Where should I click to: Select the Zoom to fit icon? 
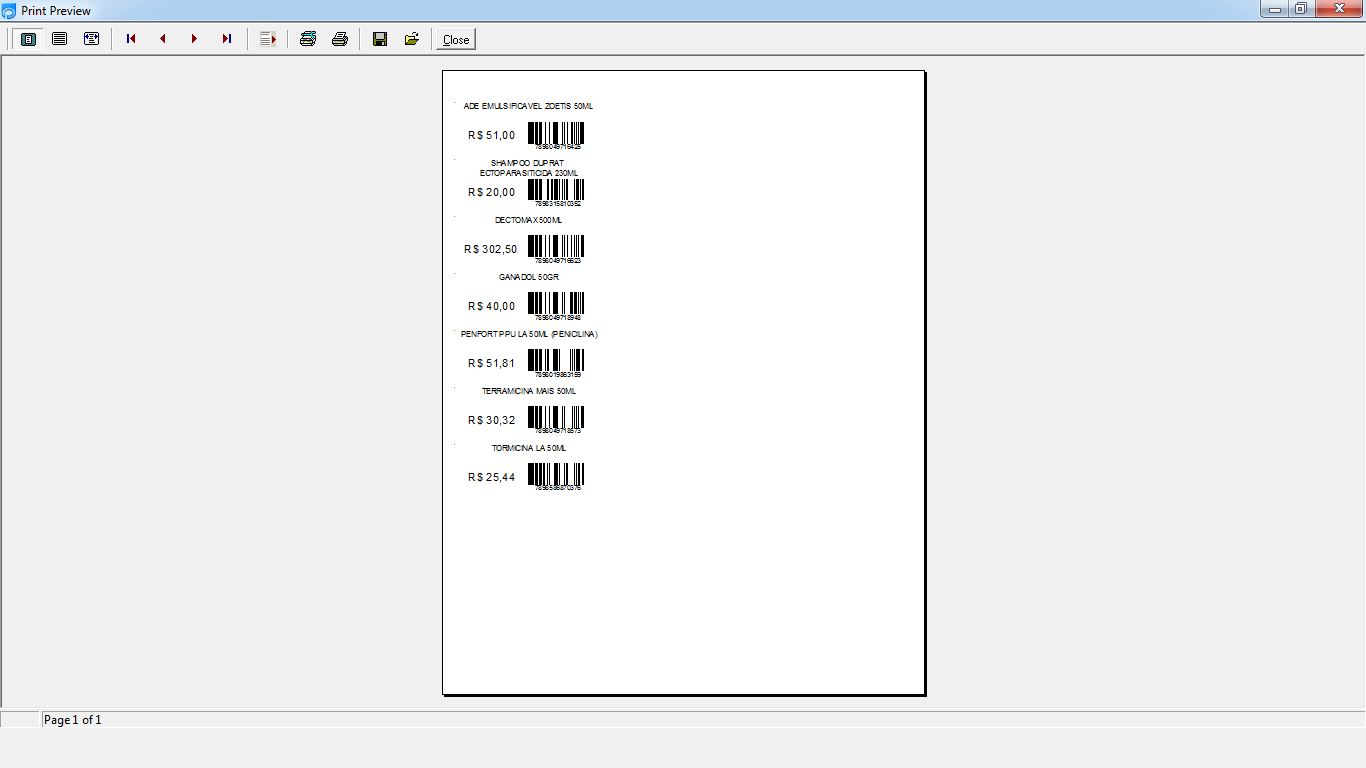29,39
